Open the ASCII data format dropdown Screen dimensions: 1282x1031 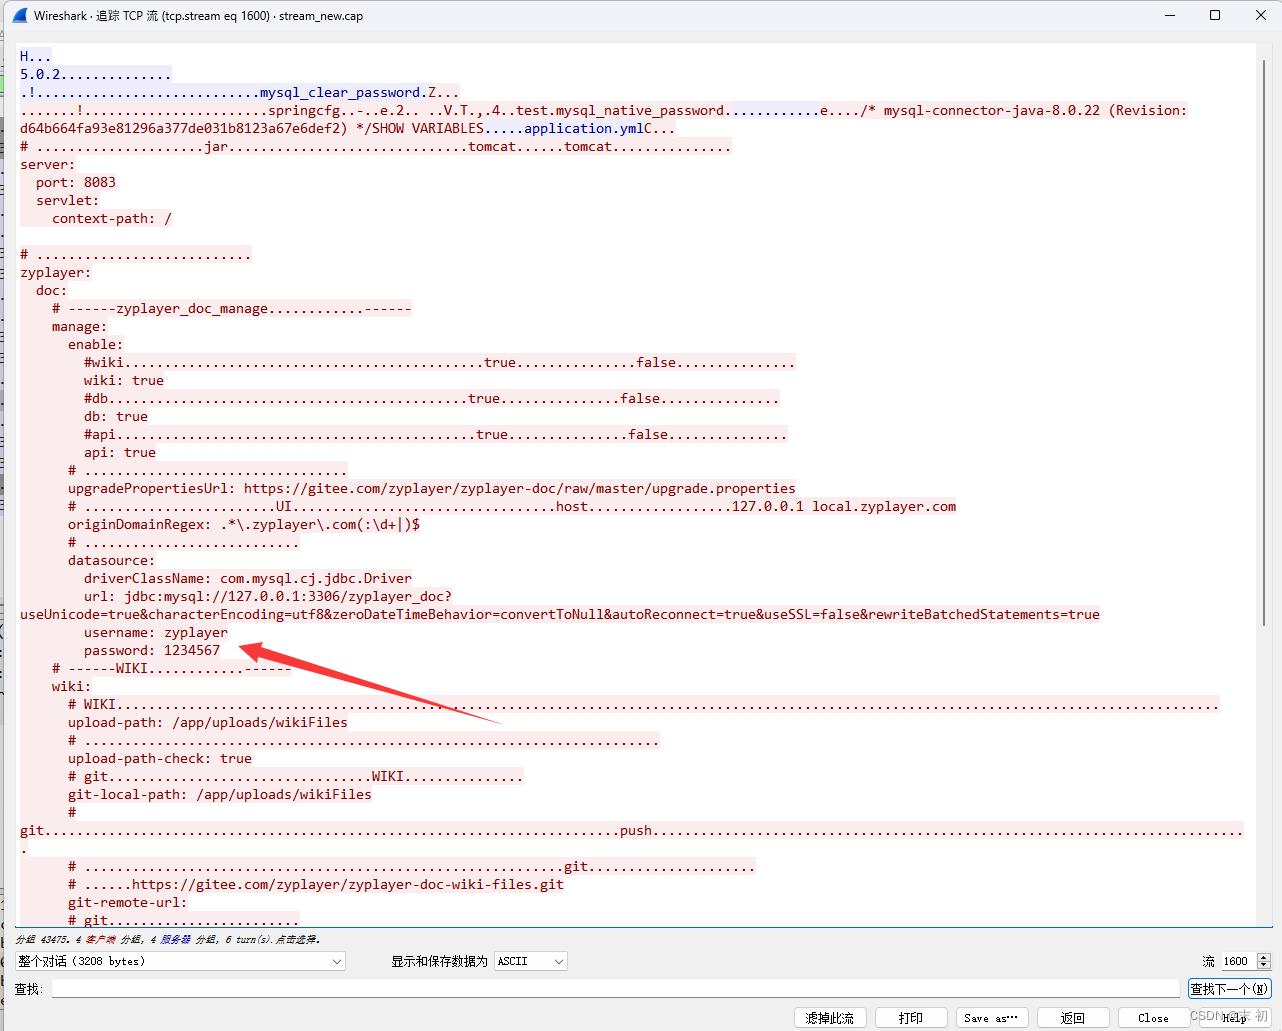click(531, 961)
